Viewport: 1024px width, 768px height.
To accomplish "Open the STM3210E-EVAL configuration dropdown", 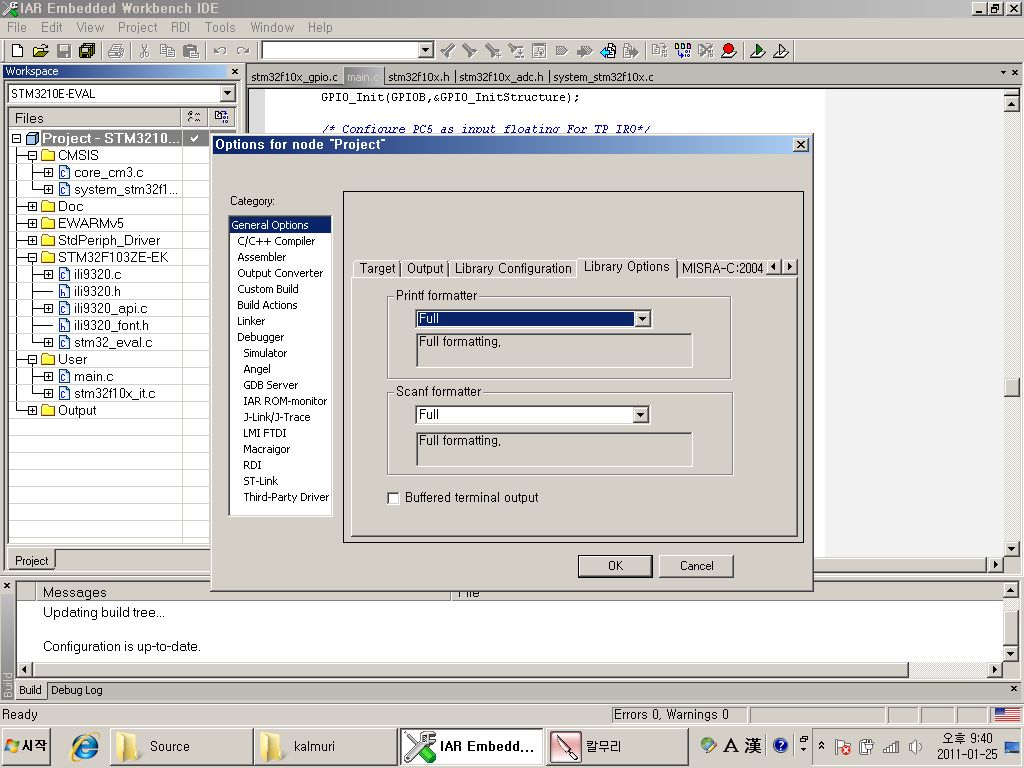I will pos(227,93).
